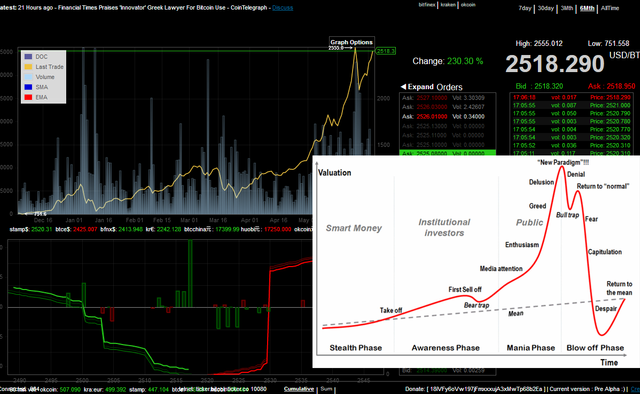
Task: Switch exchange to bitfinex
Action: tap(427, 5)
